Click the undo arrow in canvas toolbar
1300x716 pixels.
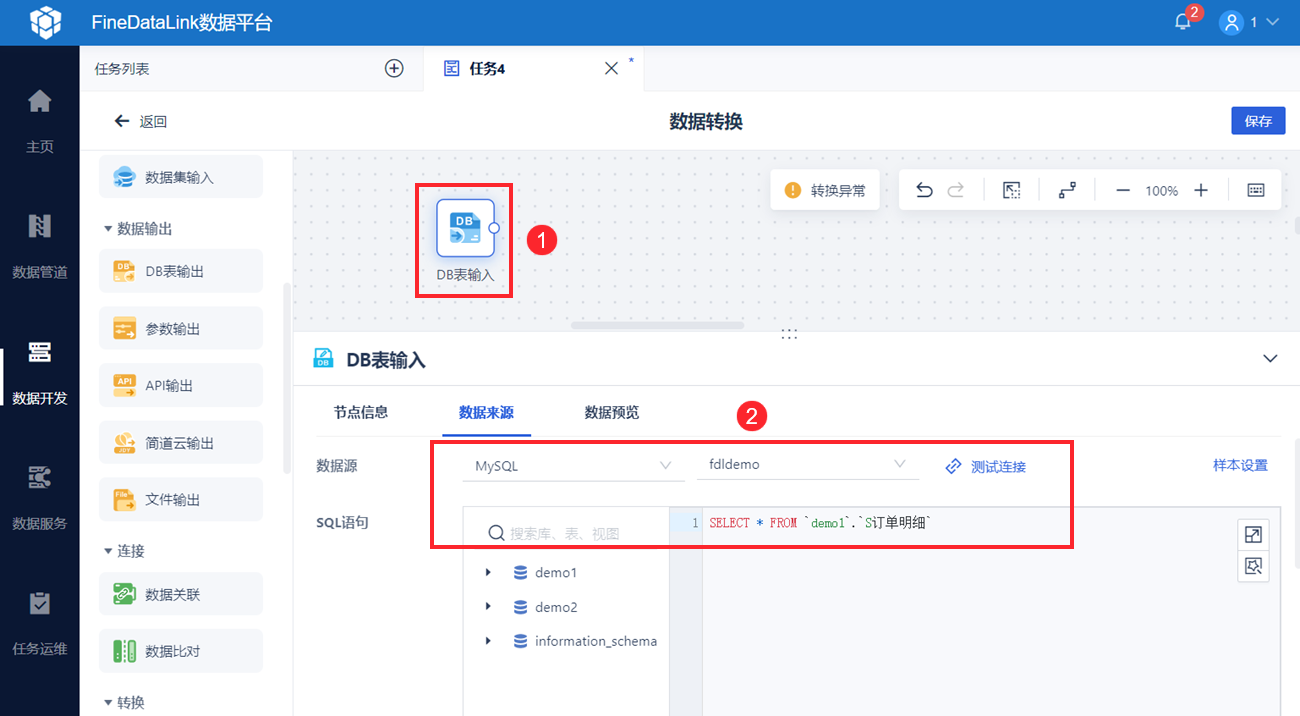925,190
